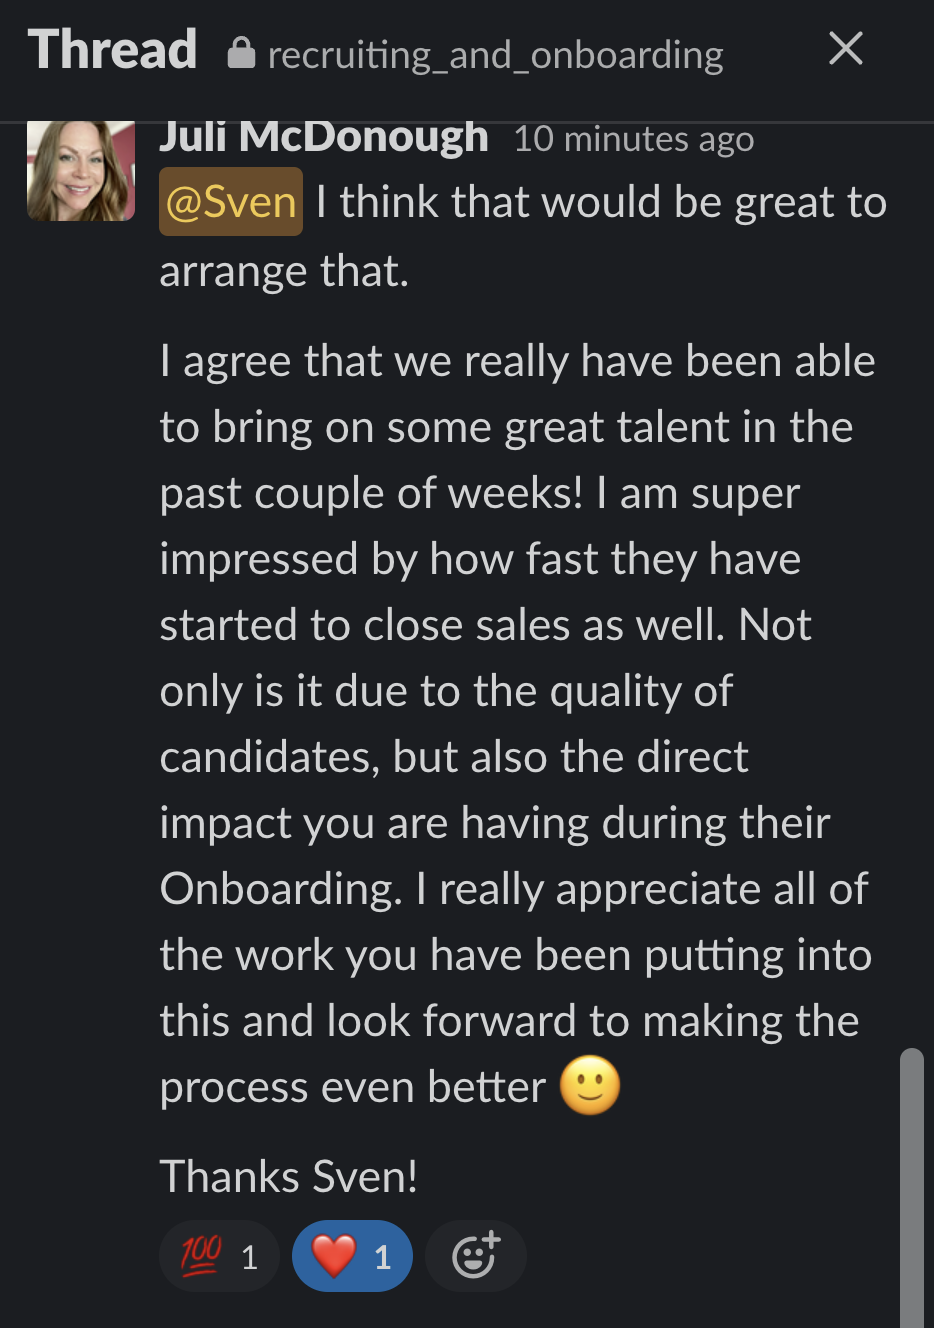Screen dimensions: 934x1328
Task: Click the smiley emoji in the message text
Action: pos(592,1086)
